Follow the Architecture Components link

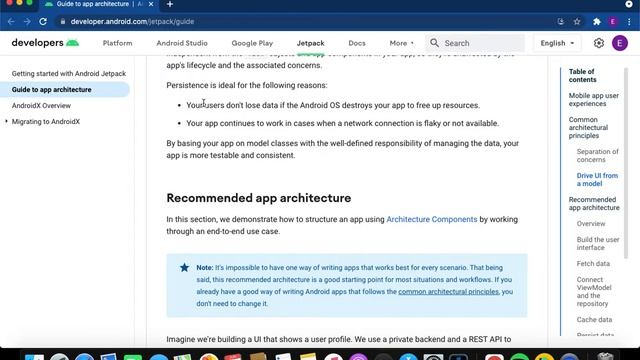pyautogui.click(x=431, y=219)
